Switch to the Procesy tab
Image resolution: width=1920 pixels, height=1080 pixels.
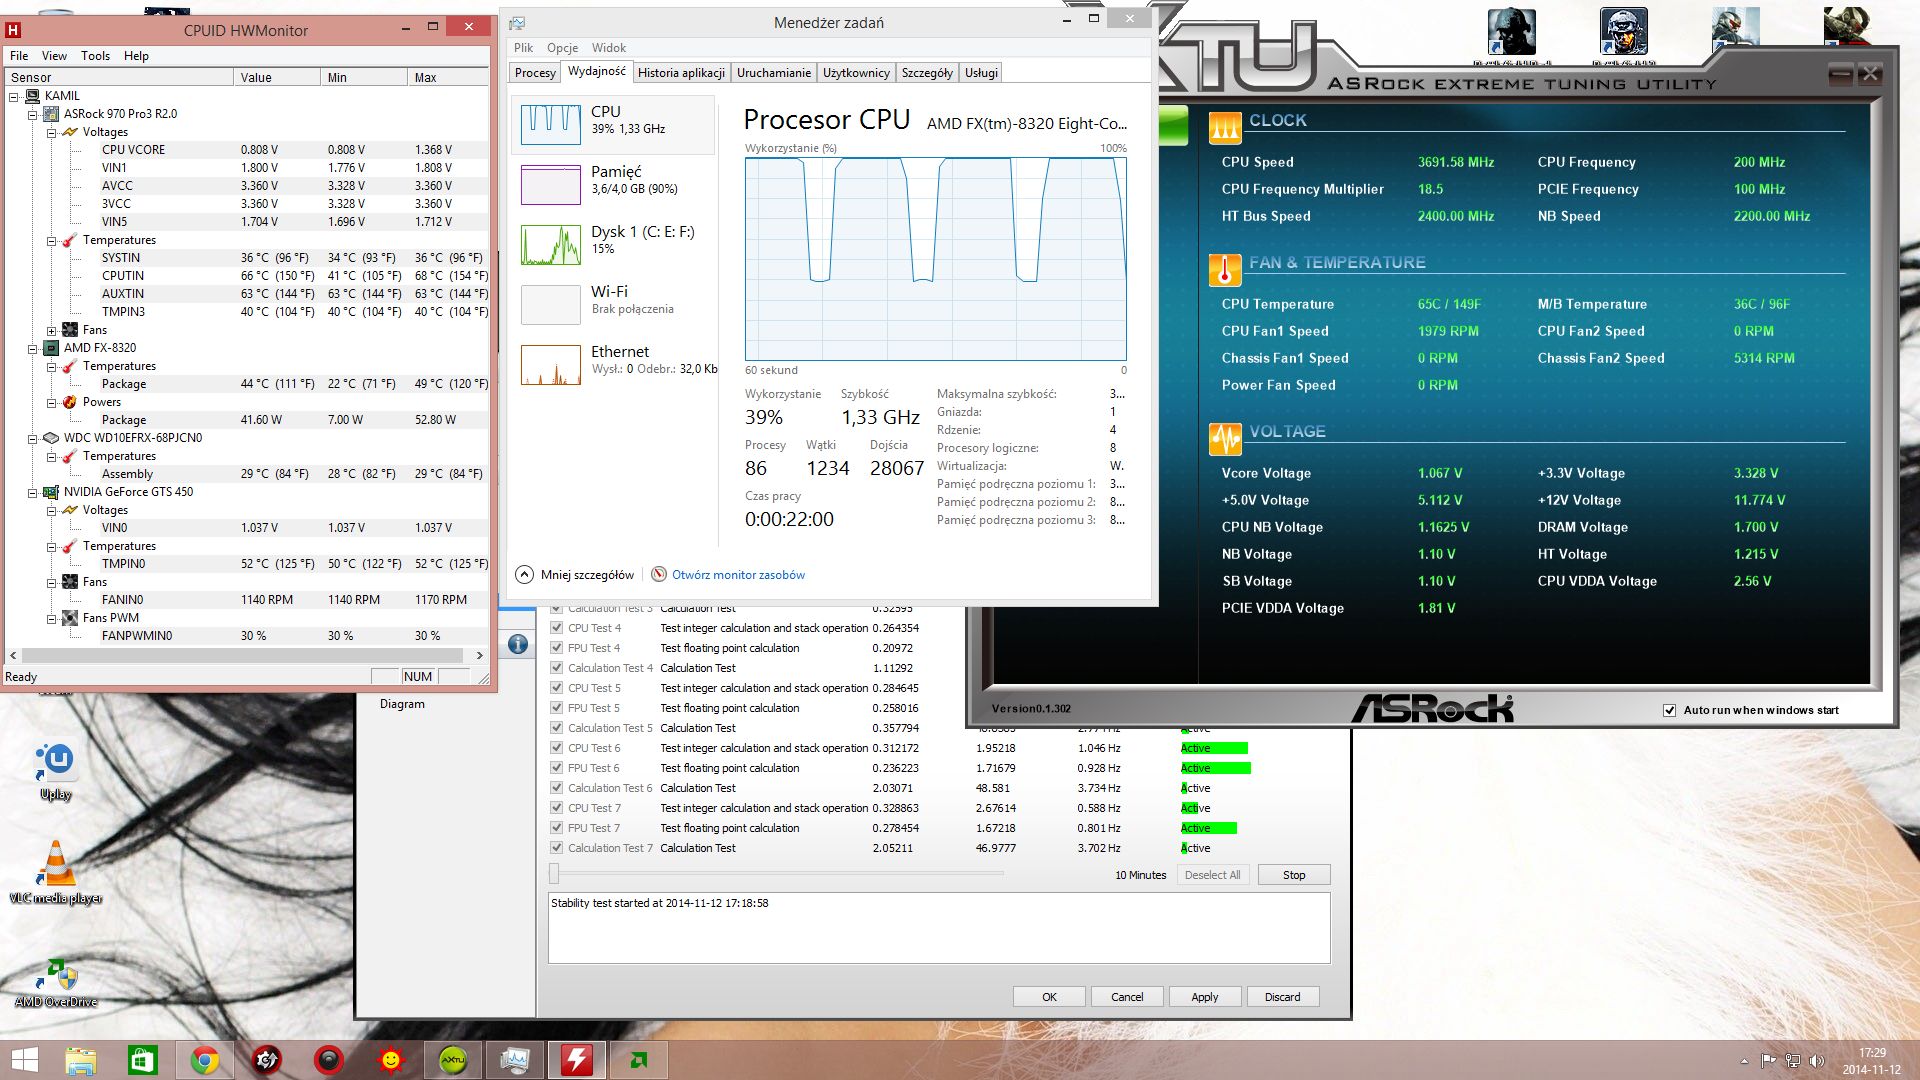coord(535,73)
